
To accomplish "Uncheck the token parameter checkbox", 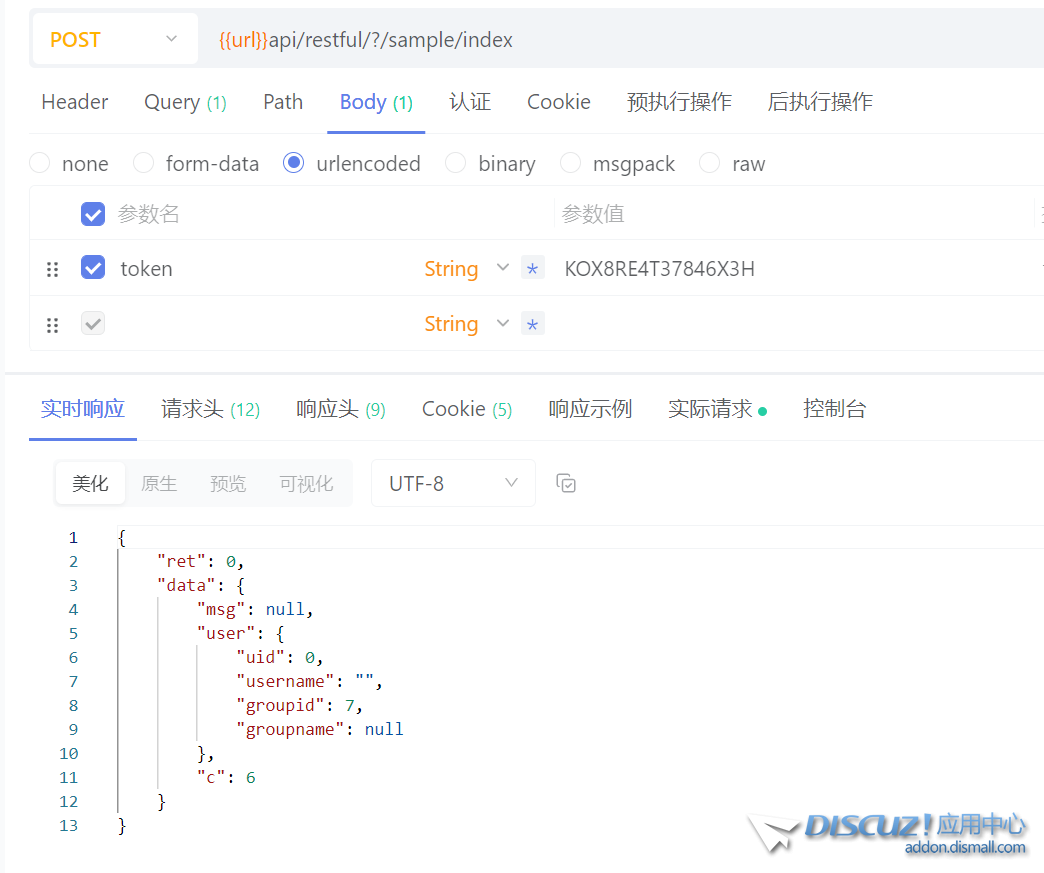I will [93, 268].
